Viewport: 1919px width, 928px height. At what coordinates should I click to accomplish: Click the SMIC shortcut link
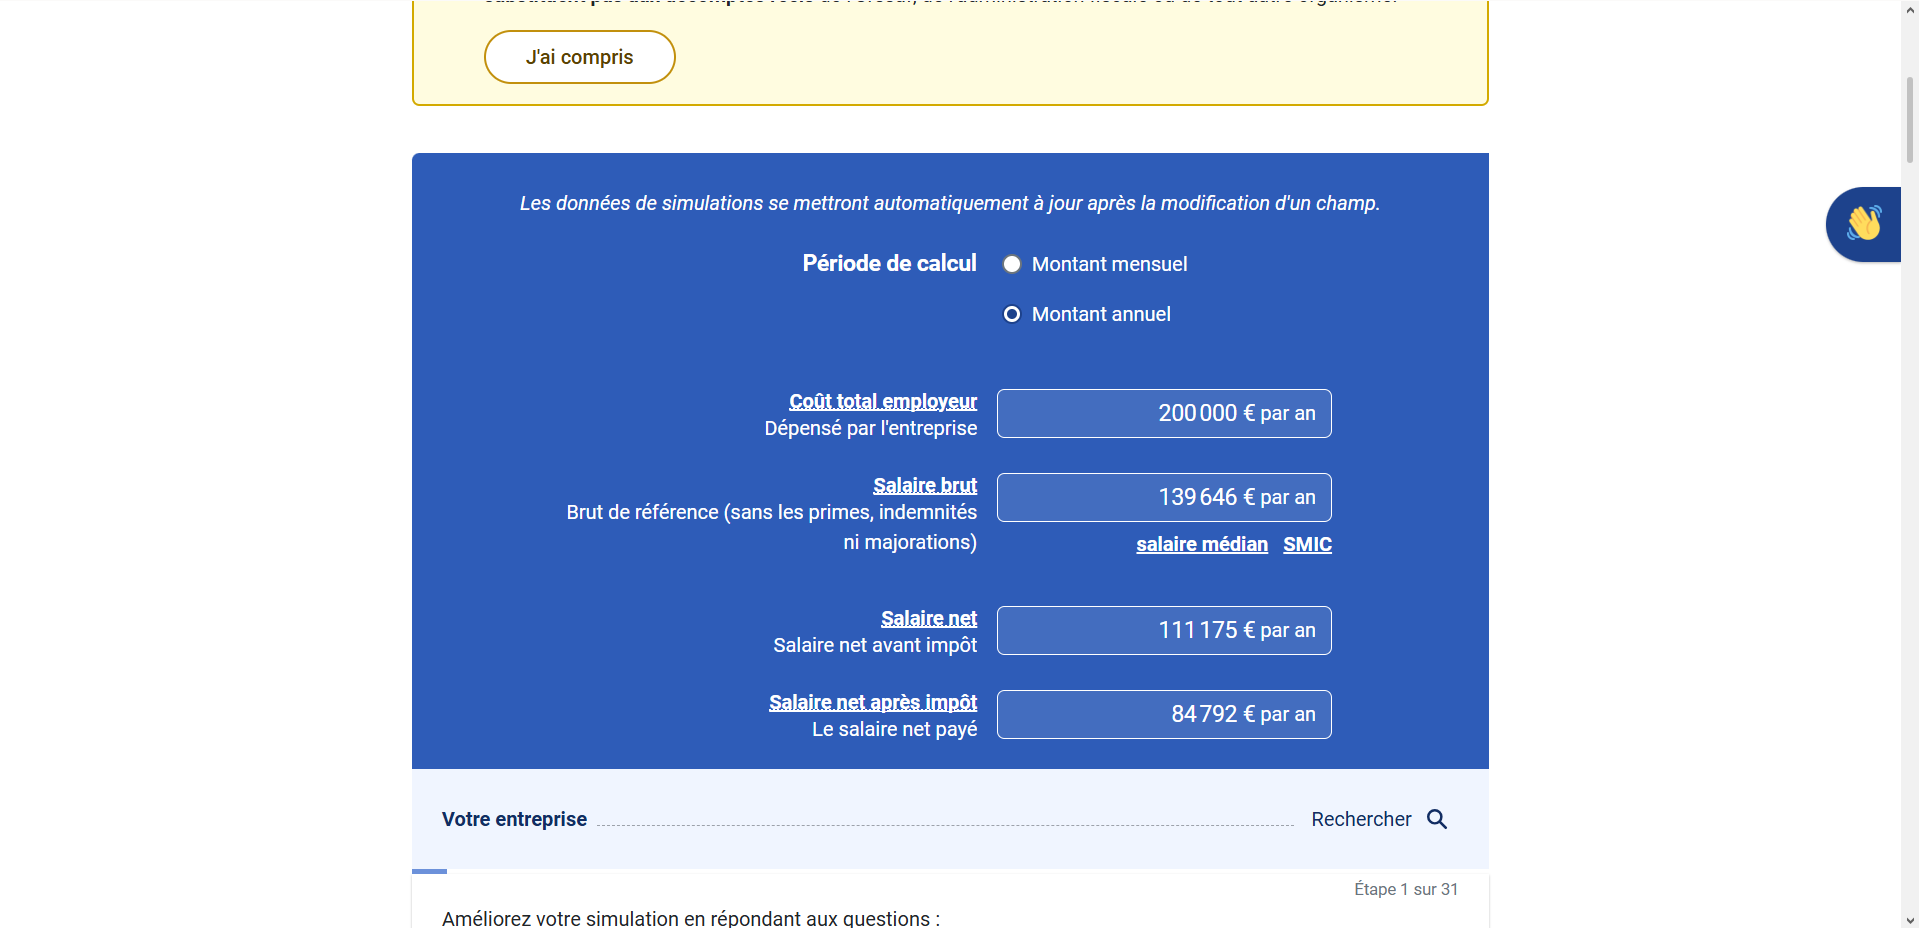tap(1307, 544)
